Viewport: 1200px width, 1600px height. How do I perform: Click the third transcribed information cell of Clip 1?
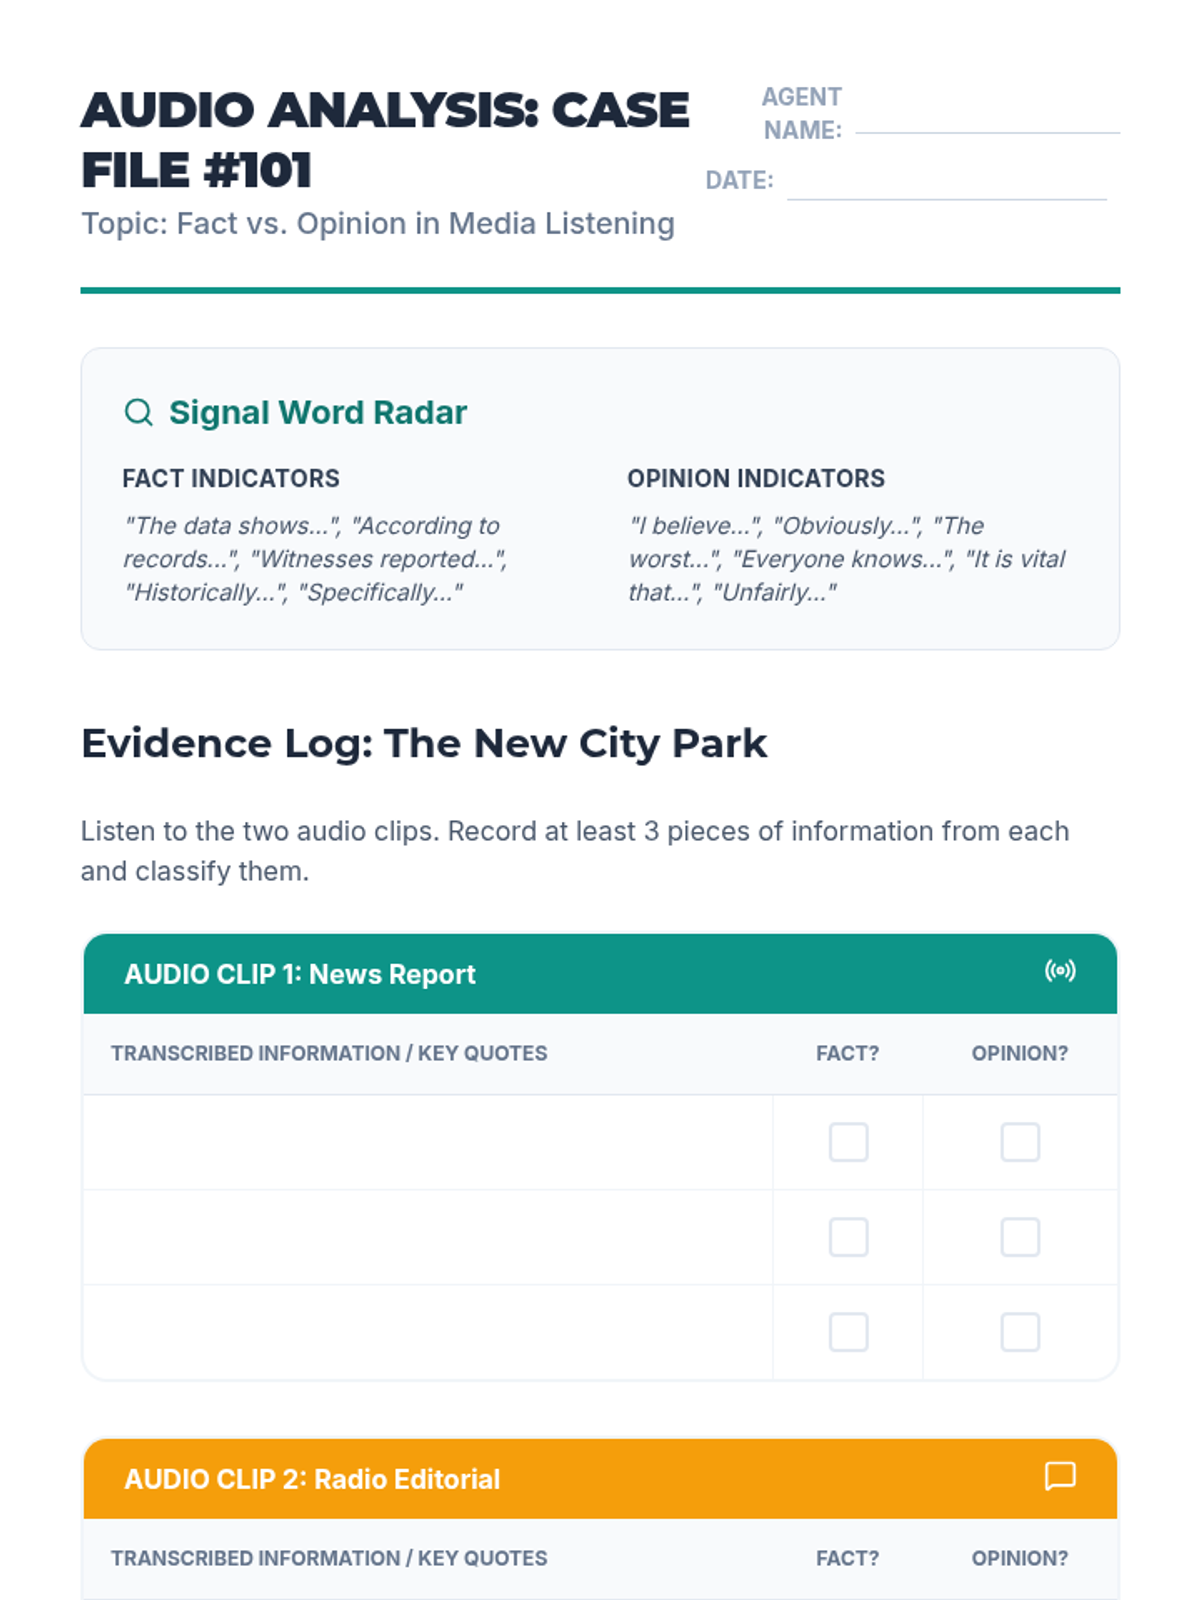428,1332
